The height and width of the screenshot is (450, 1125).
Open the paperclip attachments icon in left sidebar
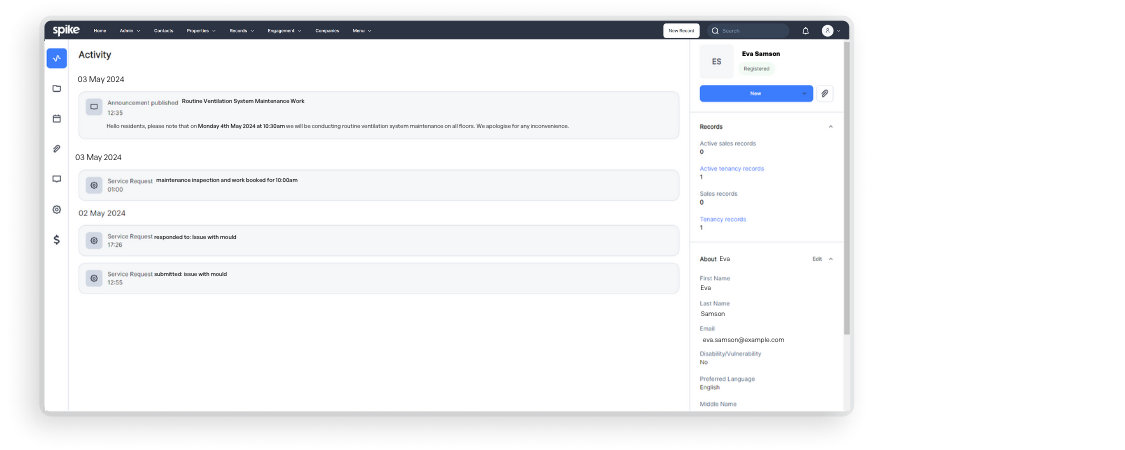click(x=57, y=149)
